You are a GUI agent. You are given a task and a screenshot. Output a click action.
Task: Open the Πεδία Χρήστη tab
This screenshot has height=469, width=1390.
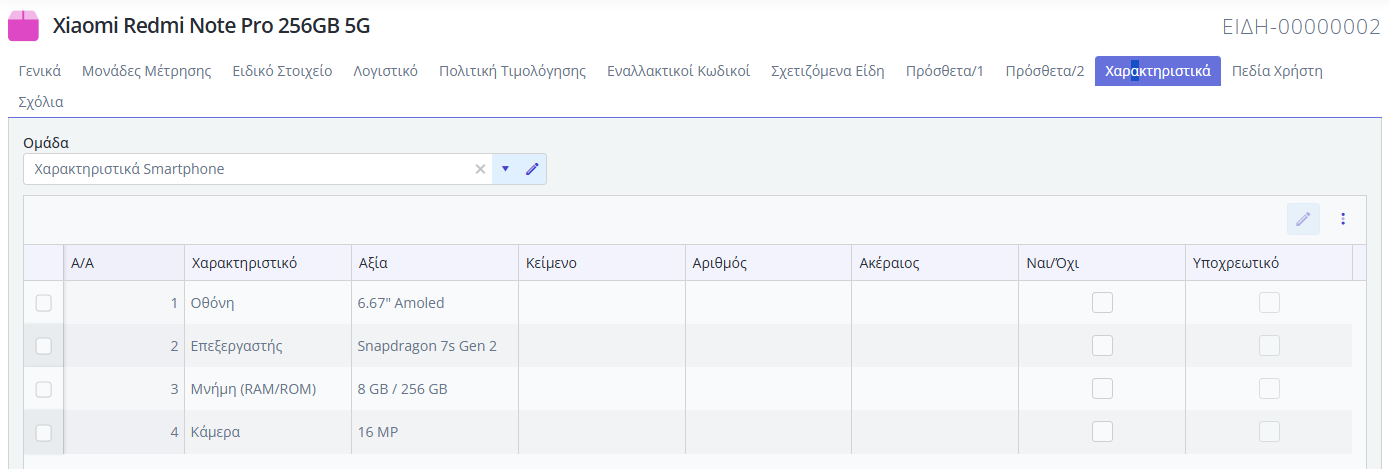coord(1277,71)
